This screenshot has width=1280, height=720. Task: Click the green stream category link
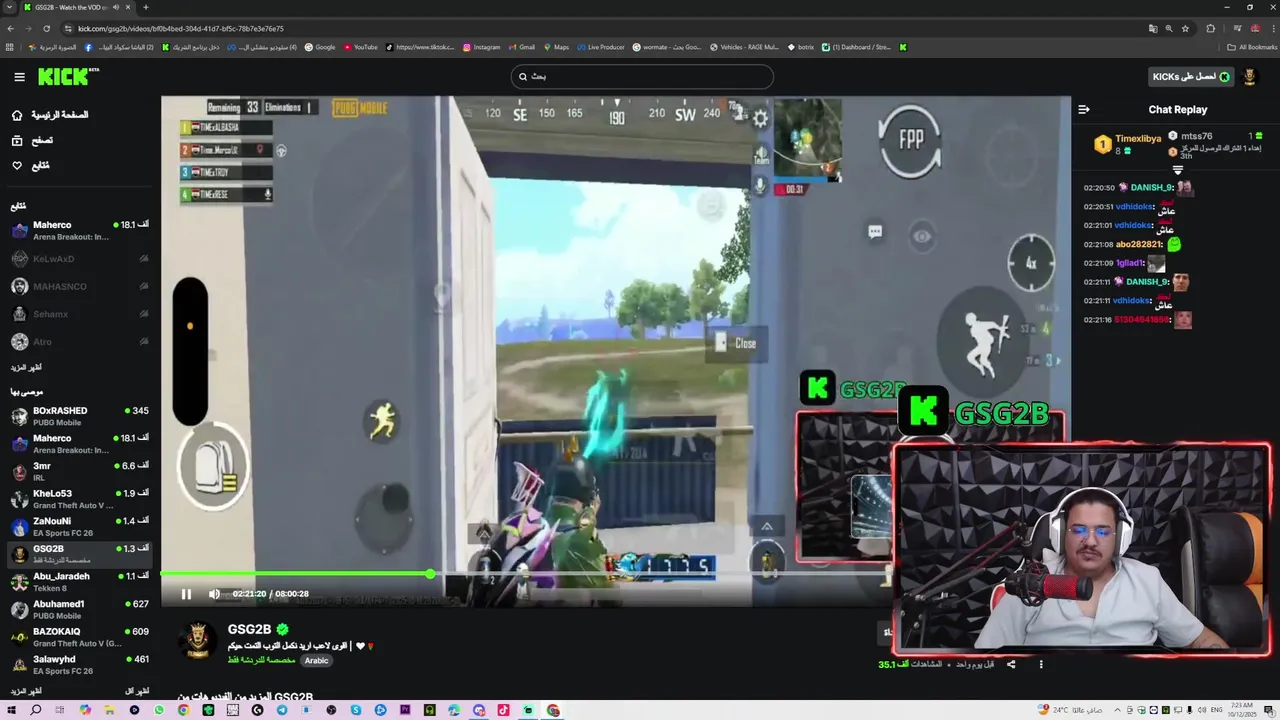coord(261,660)
